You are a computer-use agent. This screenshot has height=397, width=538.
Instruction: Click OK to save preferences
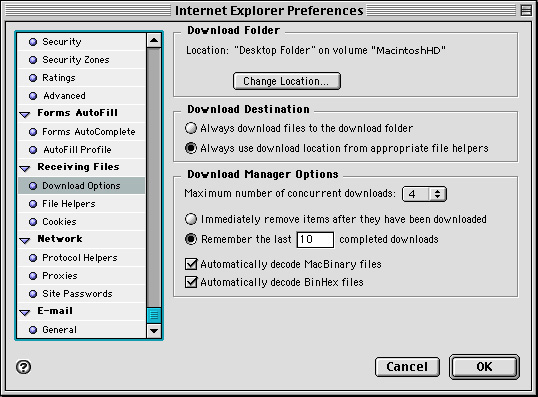[x=484, y=367]
